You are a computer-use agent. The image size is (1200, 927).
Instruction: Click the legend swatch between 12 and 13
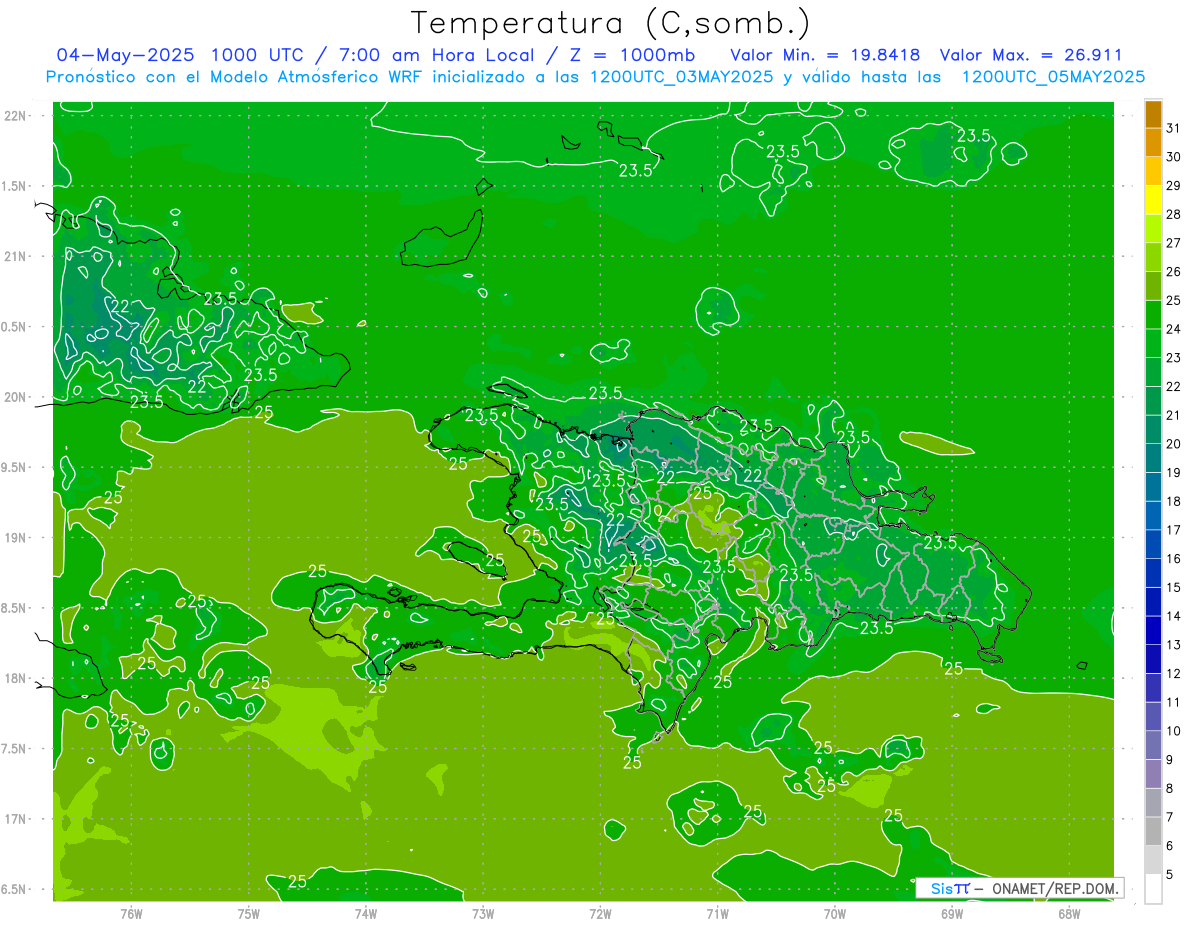click(x=1153, y=659)
